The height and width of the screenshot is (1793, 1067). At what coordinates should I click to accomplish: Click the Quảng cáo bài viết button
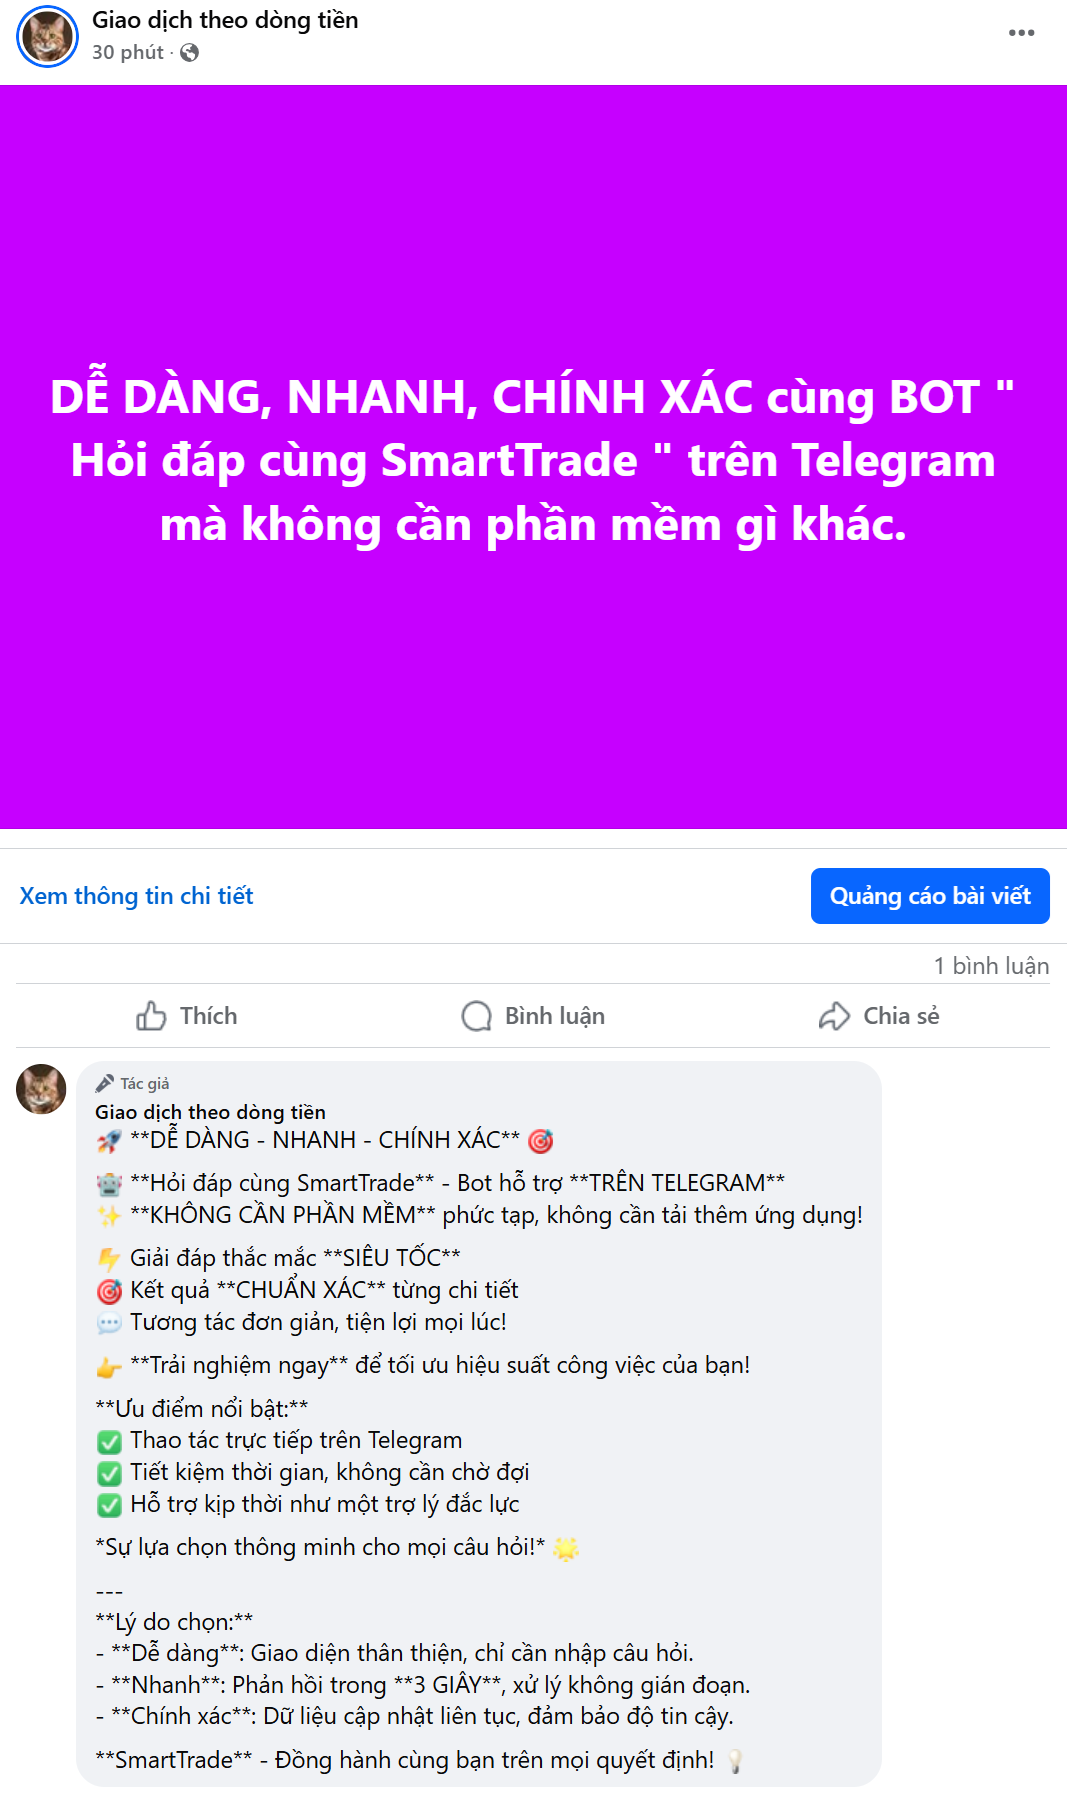930,896
